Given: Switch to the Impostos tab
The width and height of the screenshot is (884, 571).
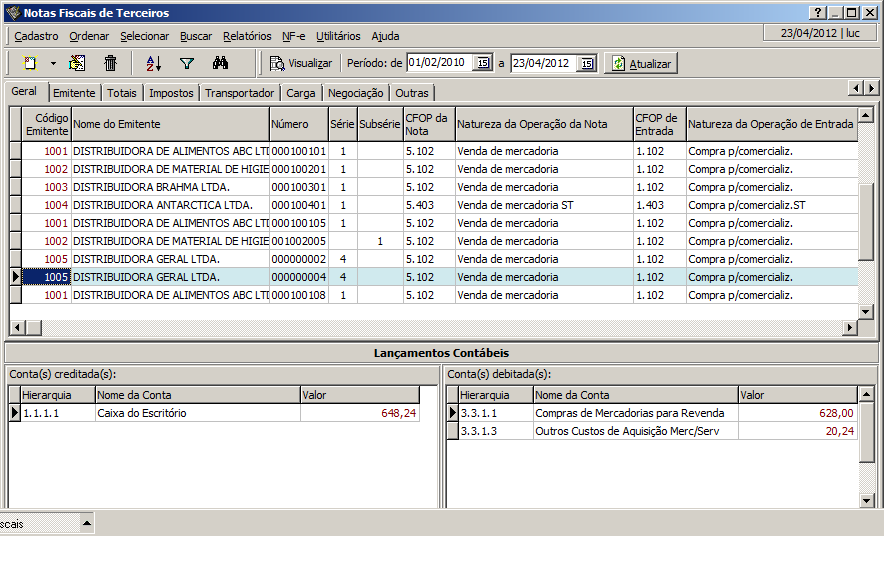Looking at the screenshot, I should click(171, 93).
